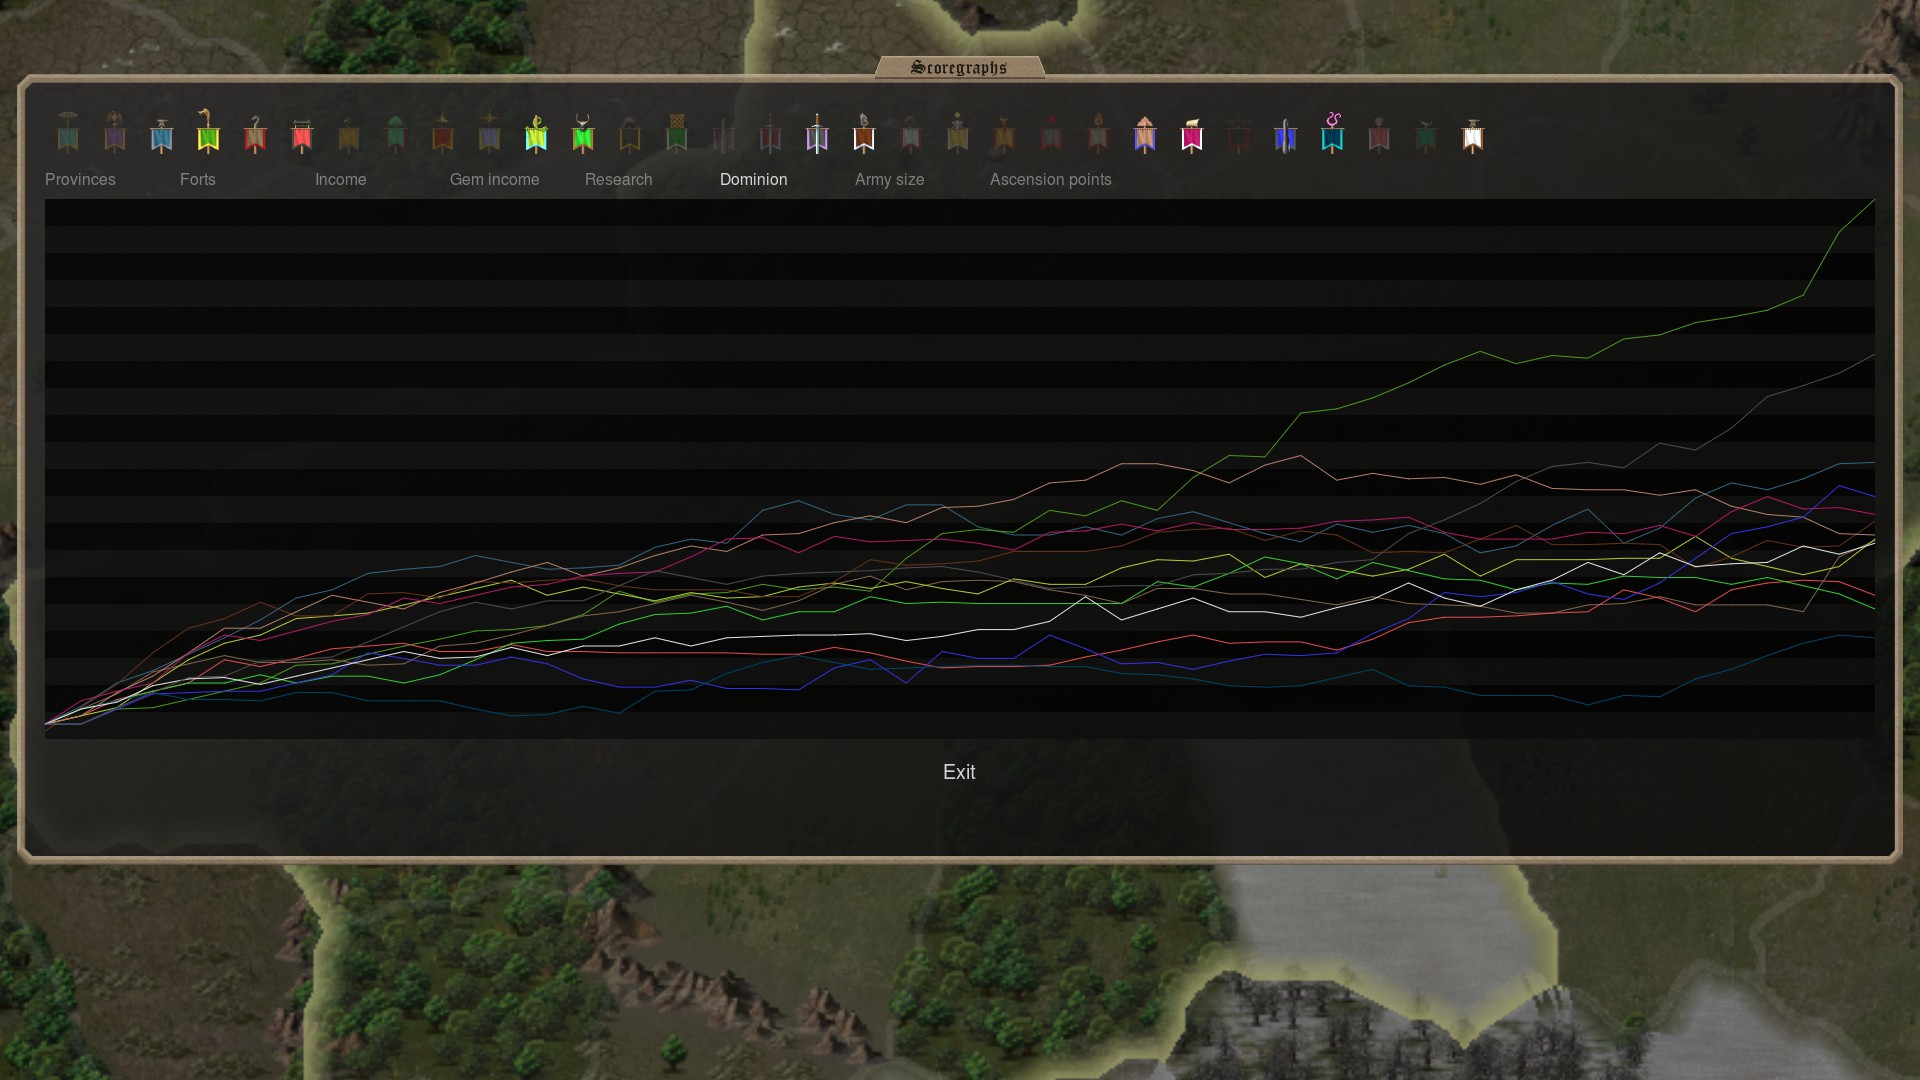Toggle the dim teal banner with umbrella topper
The width and height of the screenshot is (1920, 1080).
coord(68,132)
